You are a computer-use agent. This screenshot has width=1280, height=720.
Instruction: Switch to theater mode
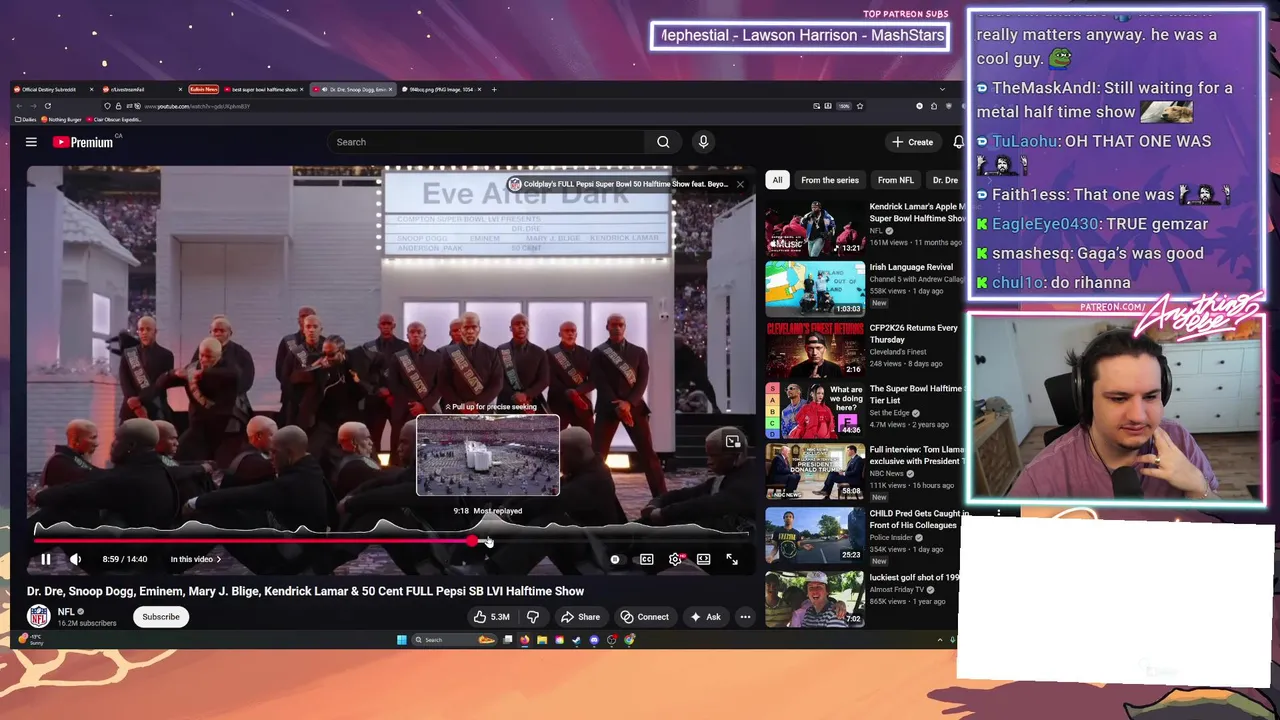704,559
